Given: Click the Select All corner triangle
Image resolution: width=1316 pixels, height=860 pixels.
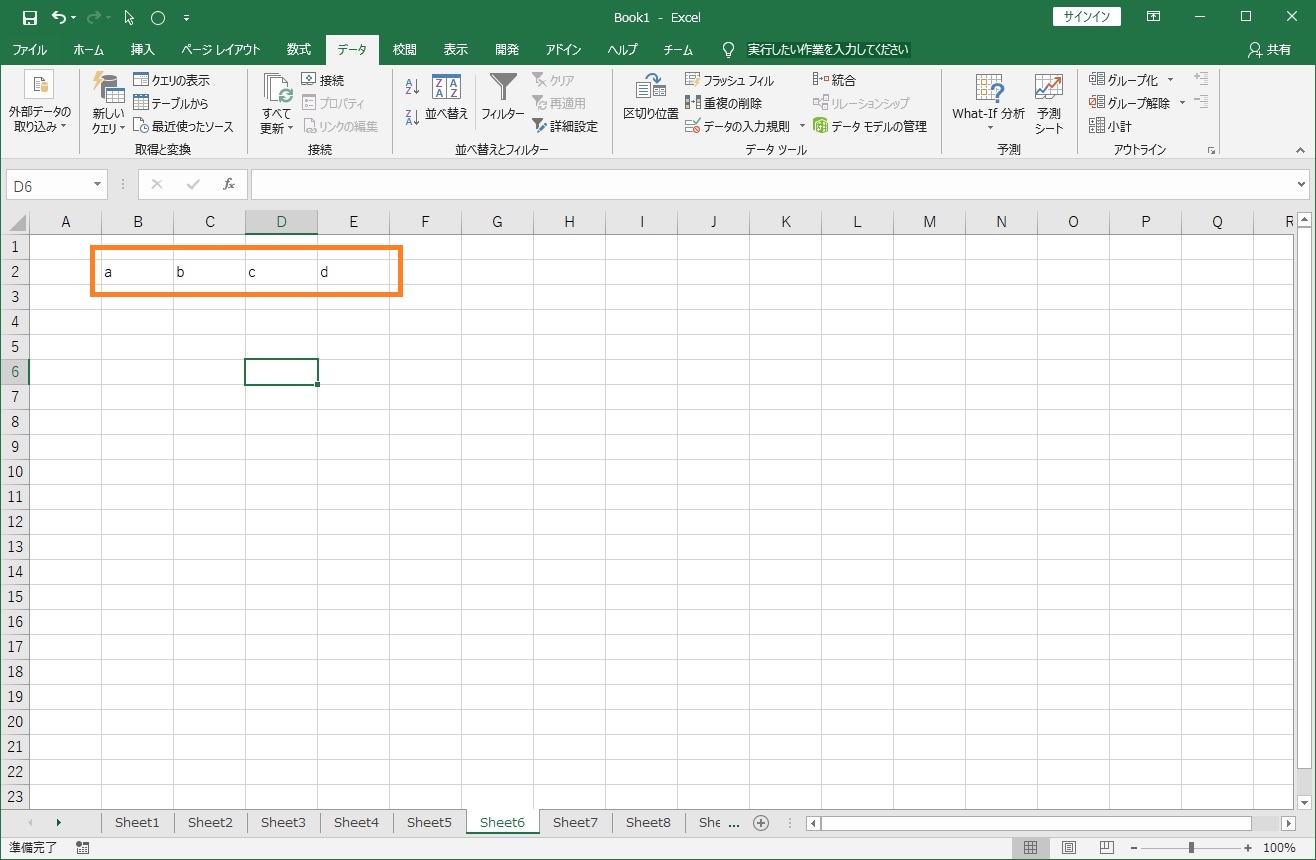Looking at the screenshot, I should coord(16,222).
